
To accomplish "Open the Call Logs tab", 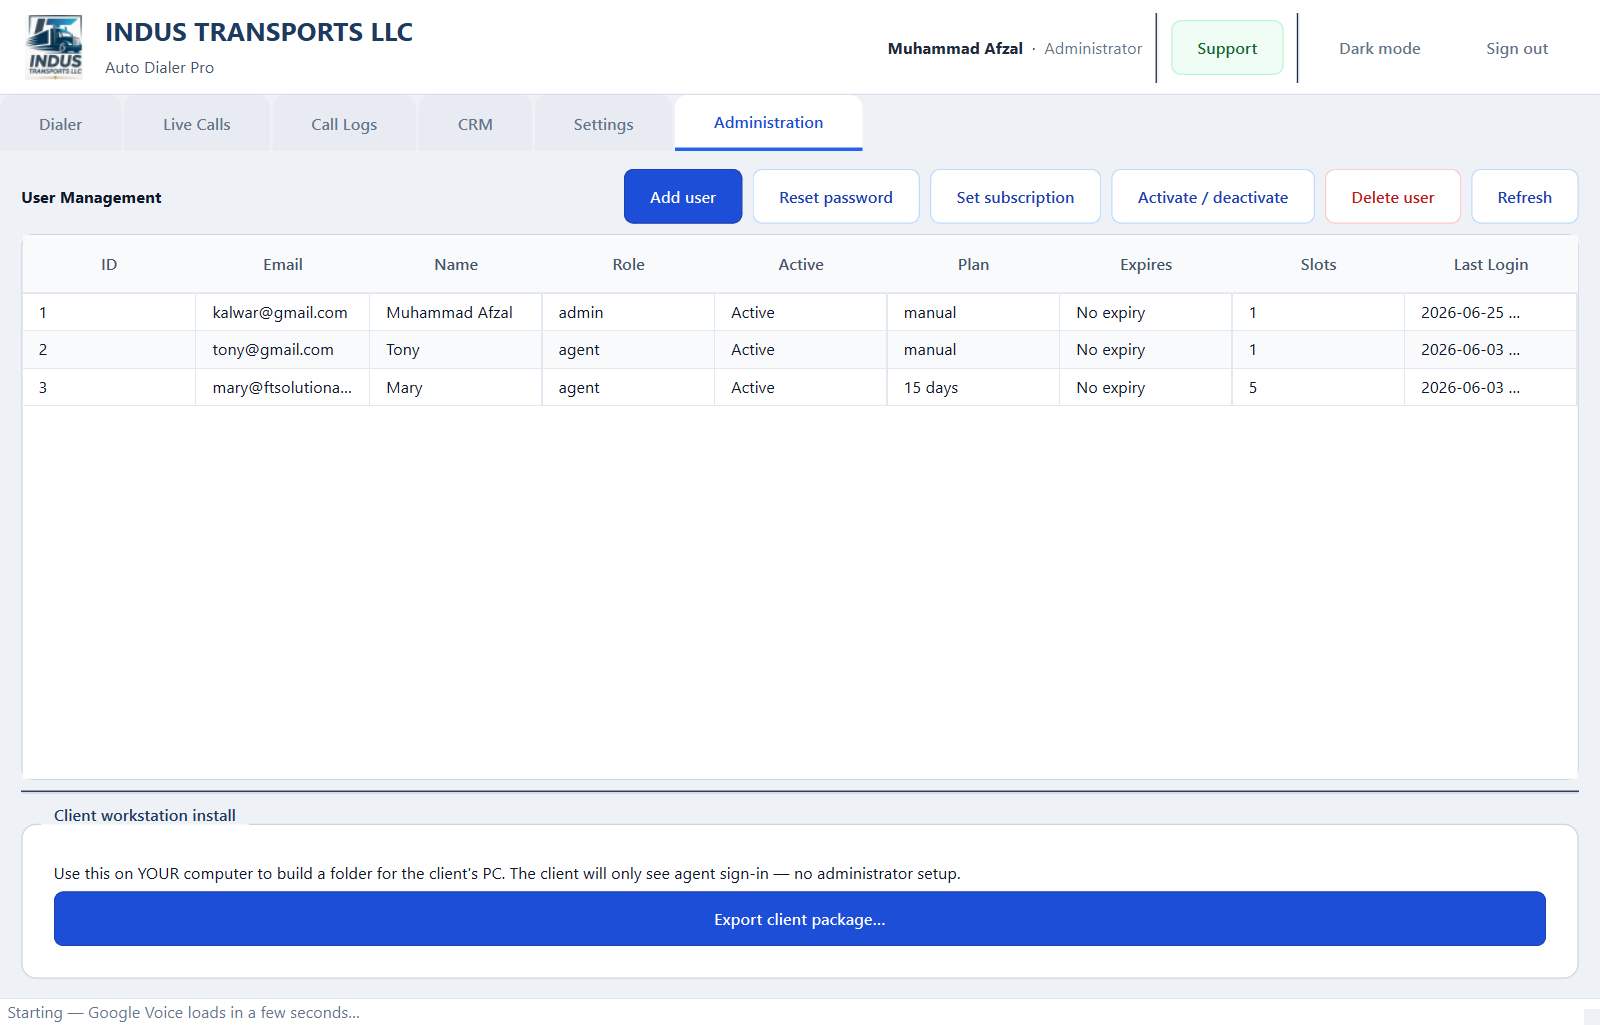I will (x=344, y=124).
